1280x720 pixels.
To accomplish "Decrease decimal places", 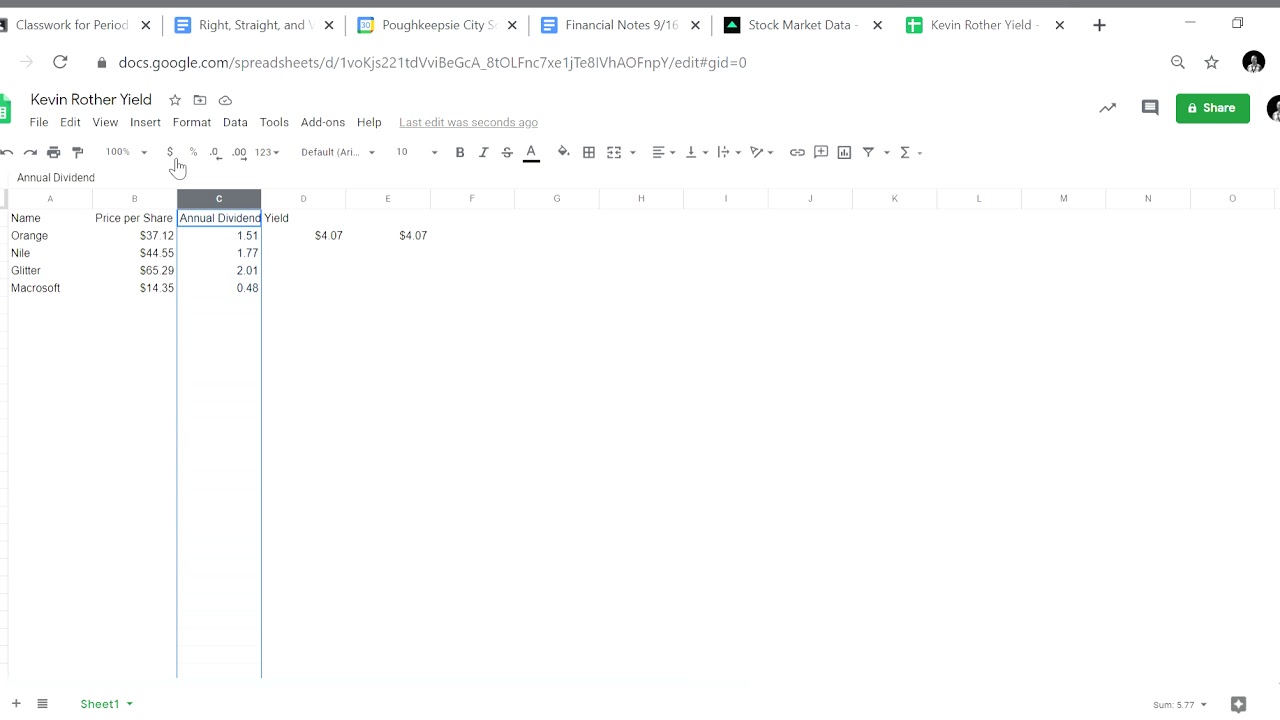I will point(216,152).
